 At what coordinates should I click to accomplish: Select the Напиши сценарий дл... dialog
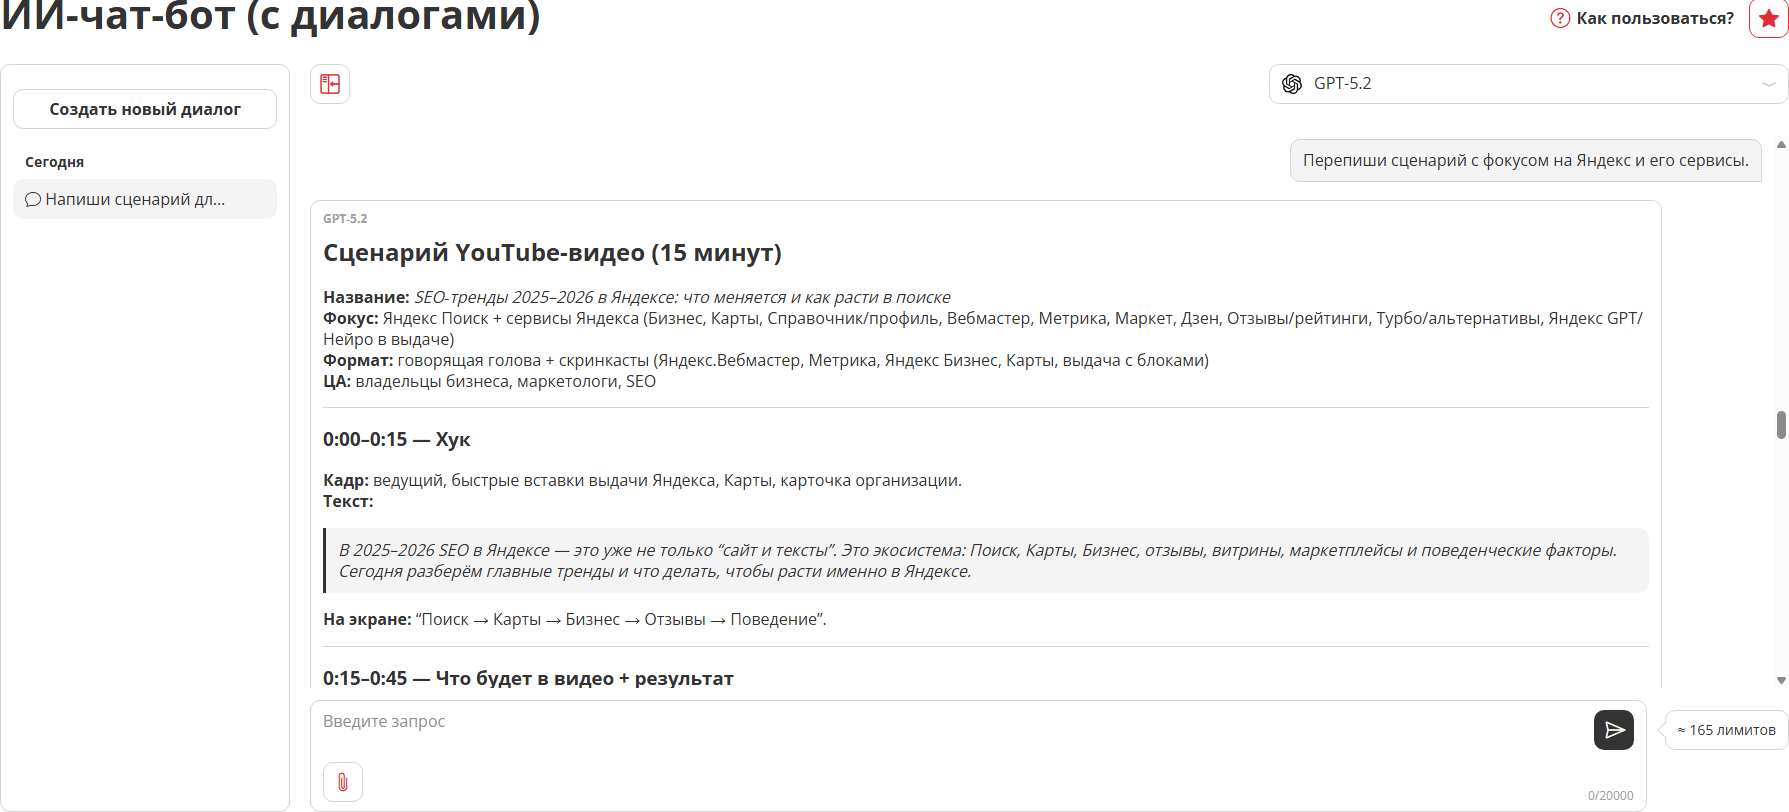(135, 199)
